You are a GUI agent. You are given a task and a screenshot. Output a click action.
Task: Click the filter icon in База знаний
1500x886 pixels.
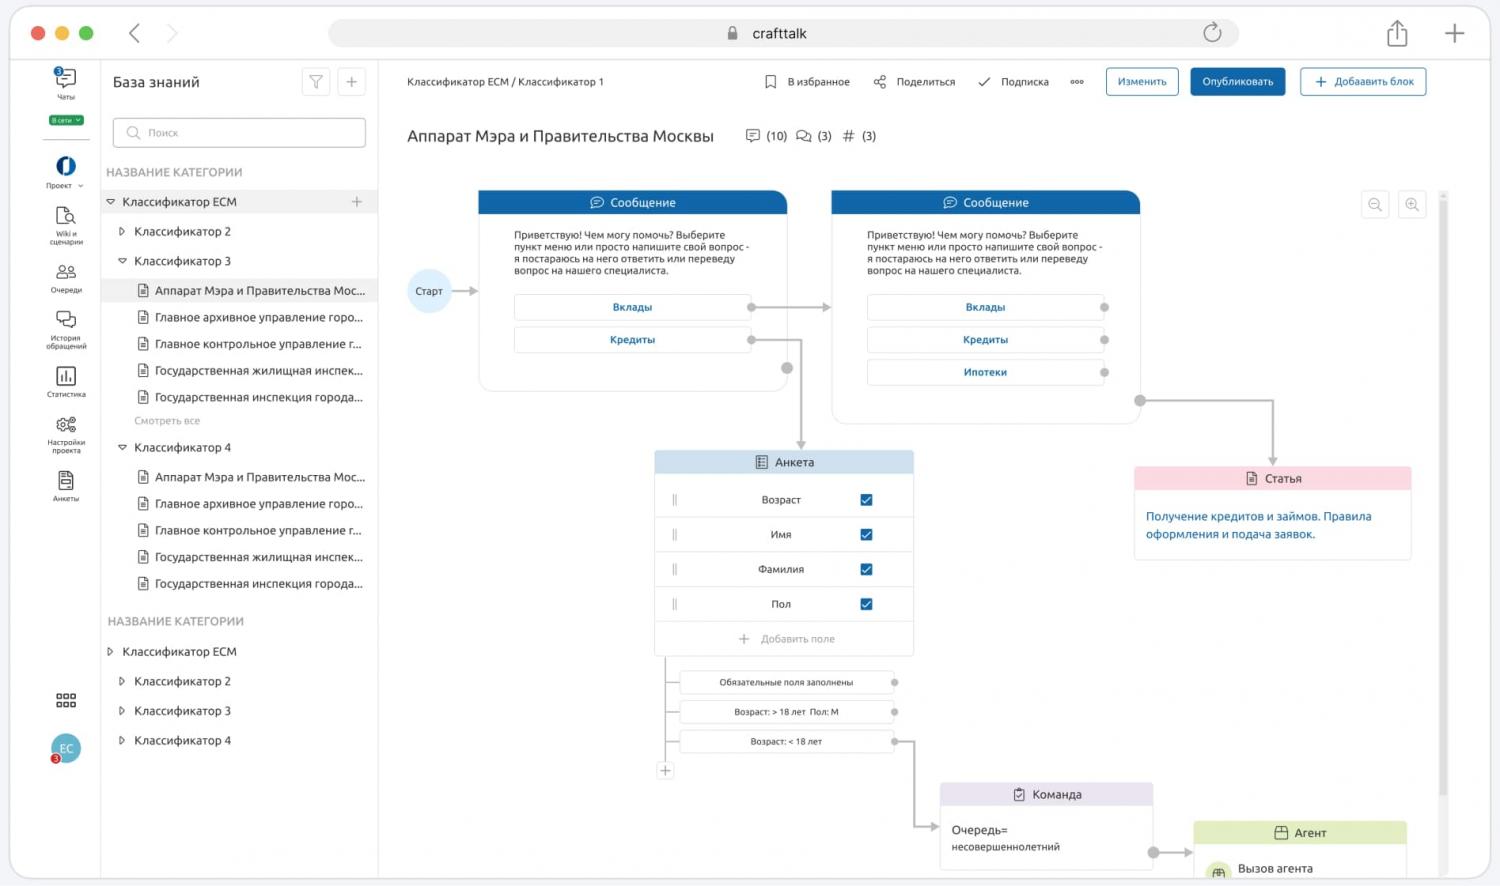(316, 82)
